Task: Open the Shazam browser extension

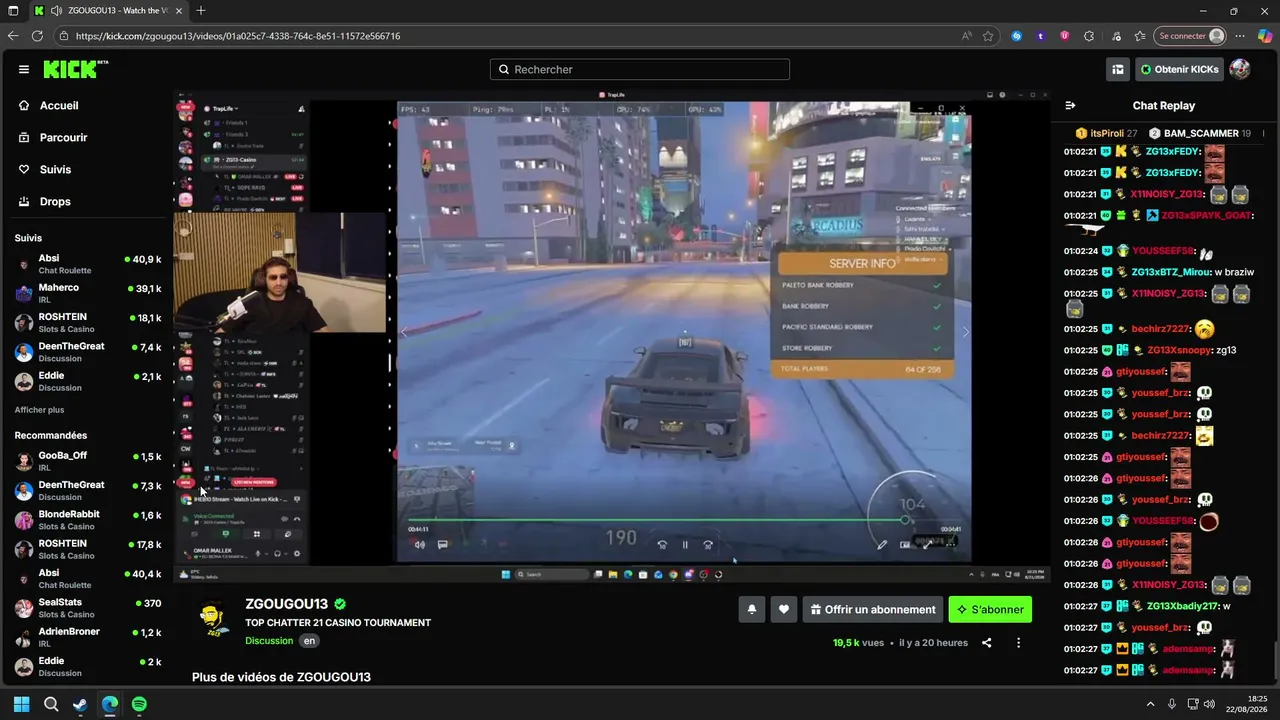Action: (x=1017, y=36)
